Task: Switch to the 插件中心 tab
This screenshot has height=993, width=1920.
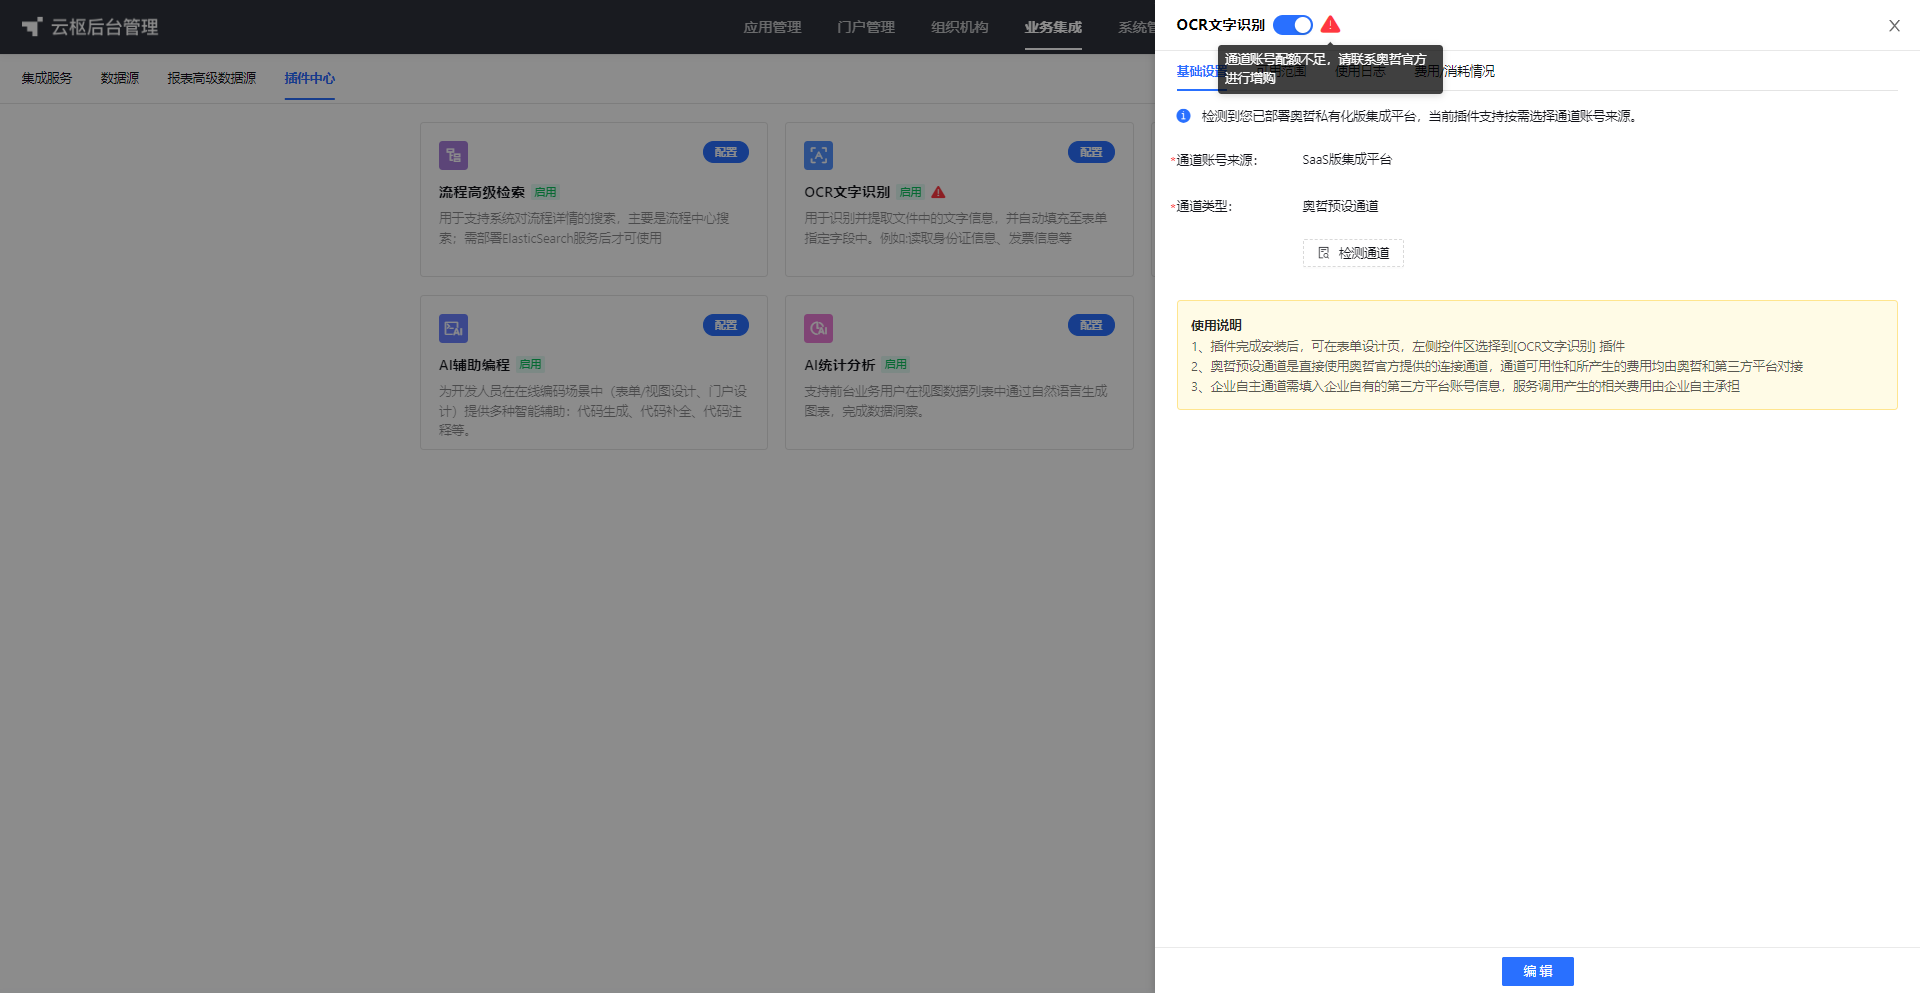Action: (x=310, y=78)
